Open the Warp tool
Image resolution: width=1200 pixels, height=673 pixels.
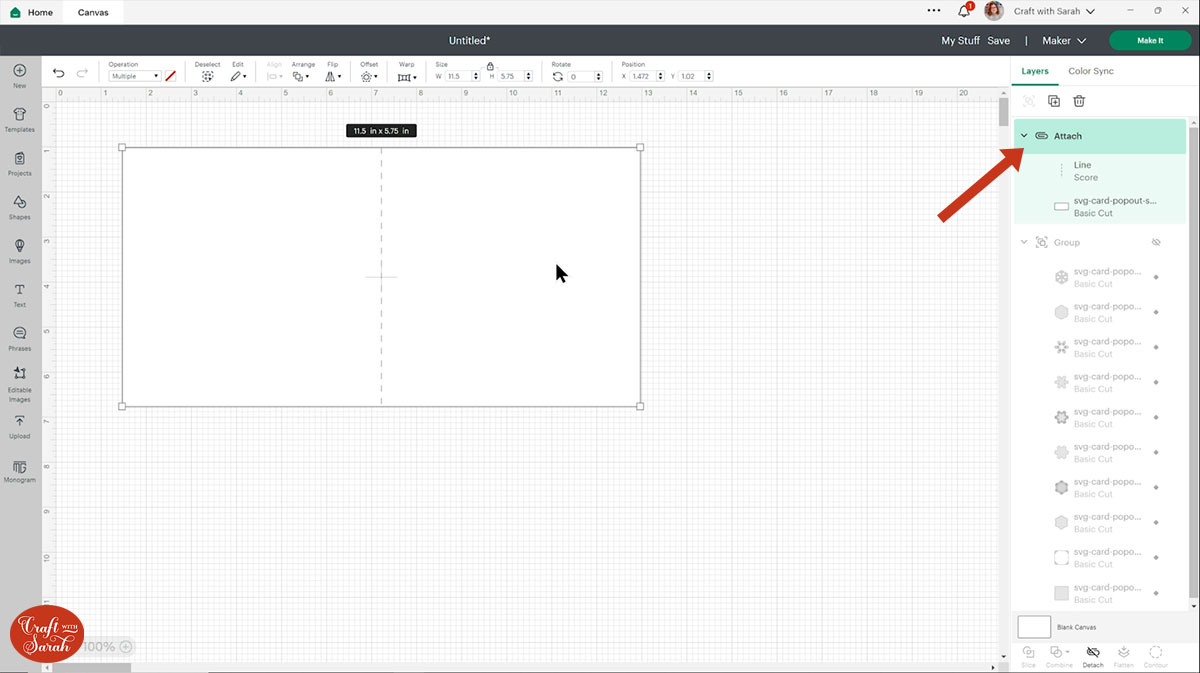[x=406, y=77]
